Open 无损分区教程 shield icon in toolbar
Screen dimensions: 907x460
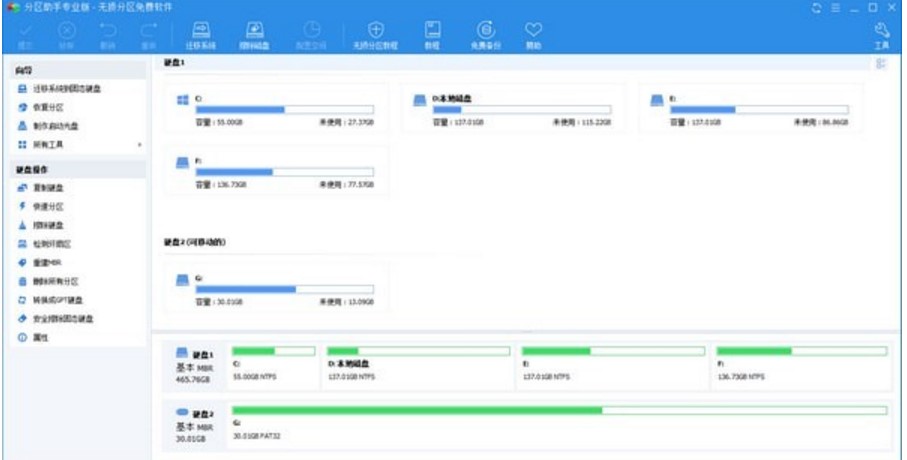(x=375, y=36)
